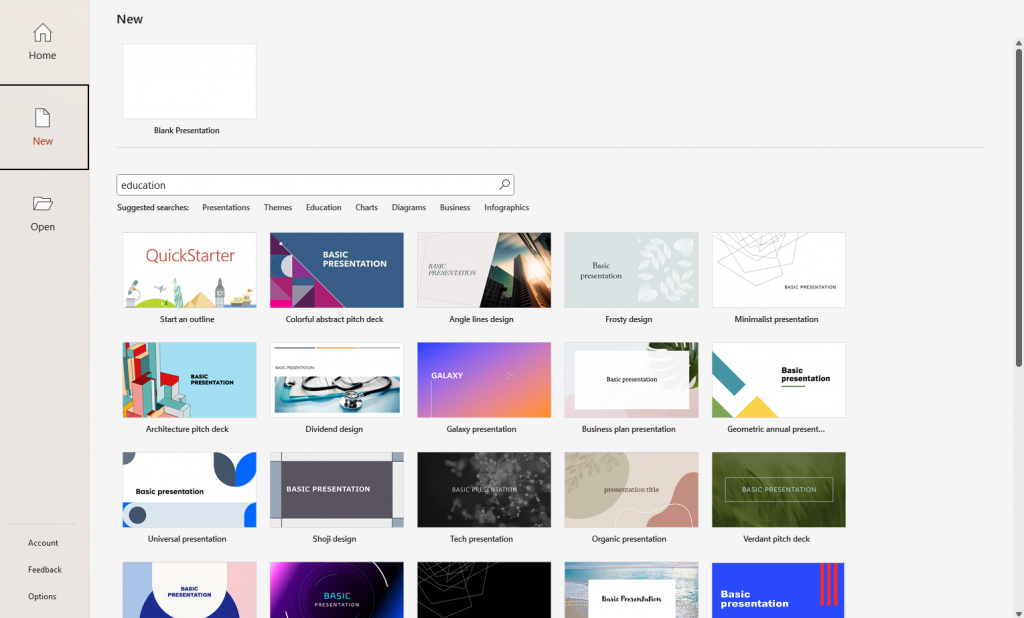This screenshot has width=1024, height=618.
Task: Click the 'Start an outline' label
Action: point(187,319)
